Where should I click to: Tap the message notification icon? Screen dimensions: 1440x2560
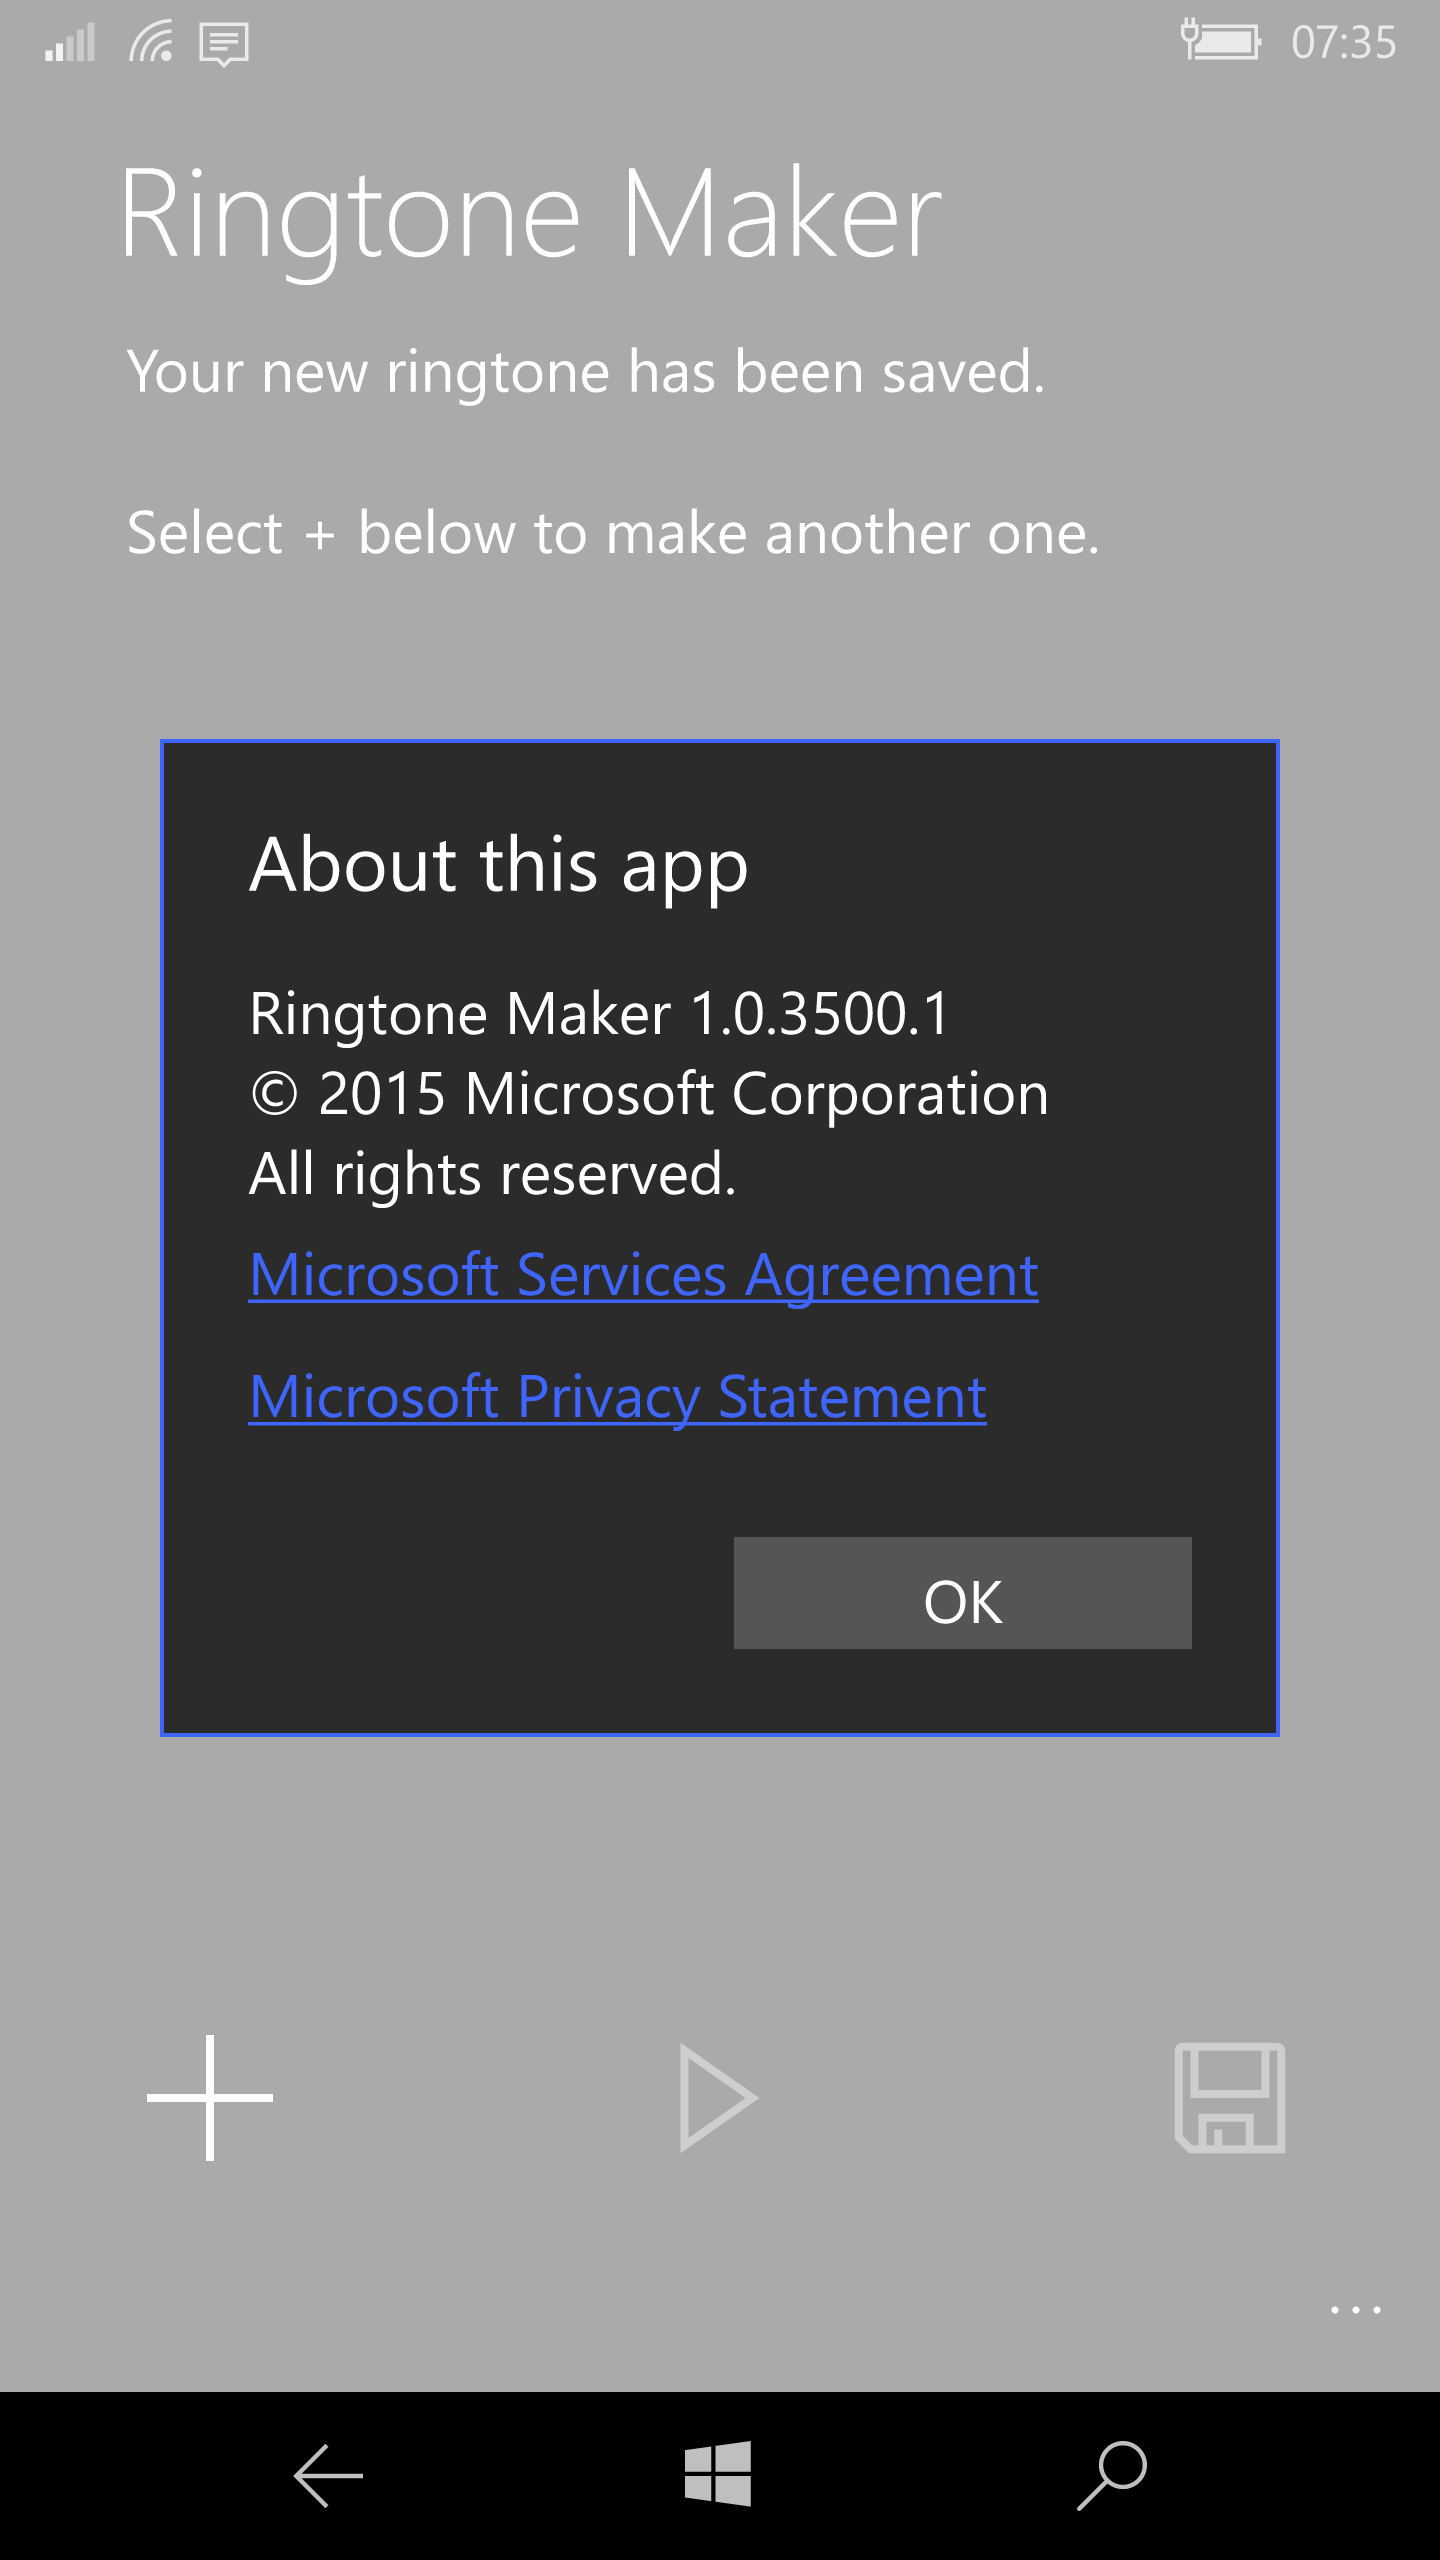(x=224, y=45)
